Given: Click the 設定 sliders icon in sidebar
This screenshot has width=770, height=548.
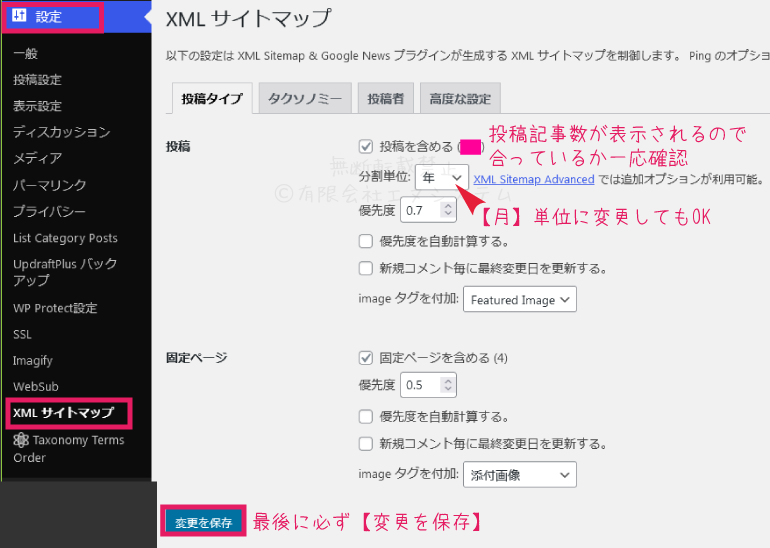Looking at the screenshot, I should click(19, 16).
